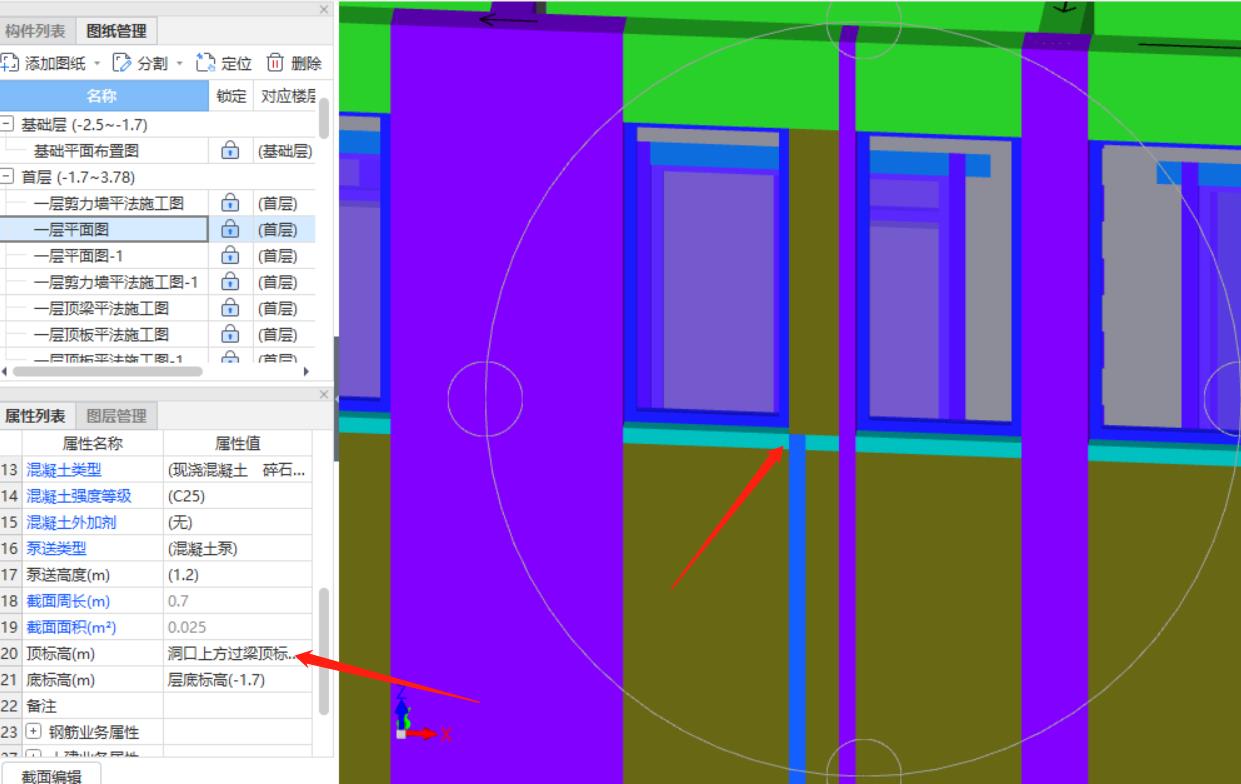Image resolution: width=1241 pixels, height=784 pixels.
Task: Click the drawing list vertical scrollbar
Action: click(x=324, y=118)
